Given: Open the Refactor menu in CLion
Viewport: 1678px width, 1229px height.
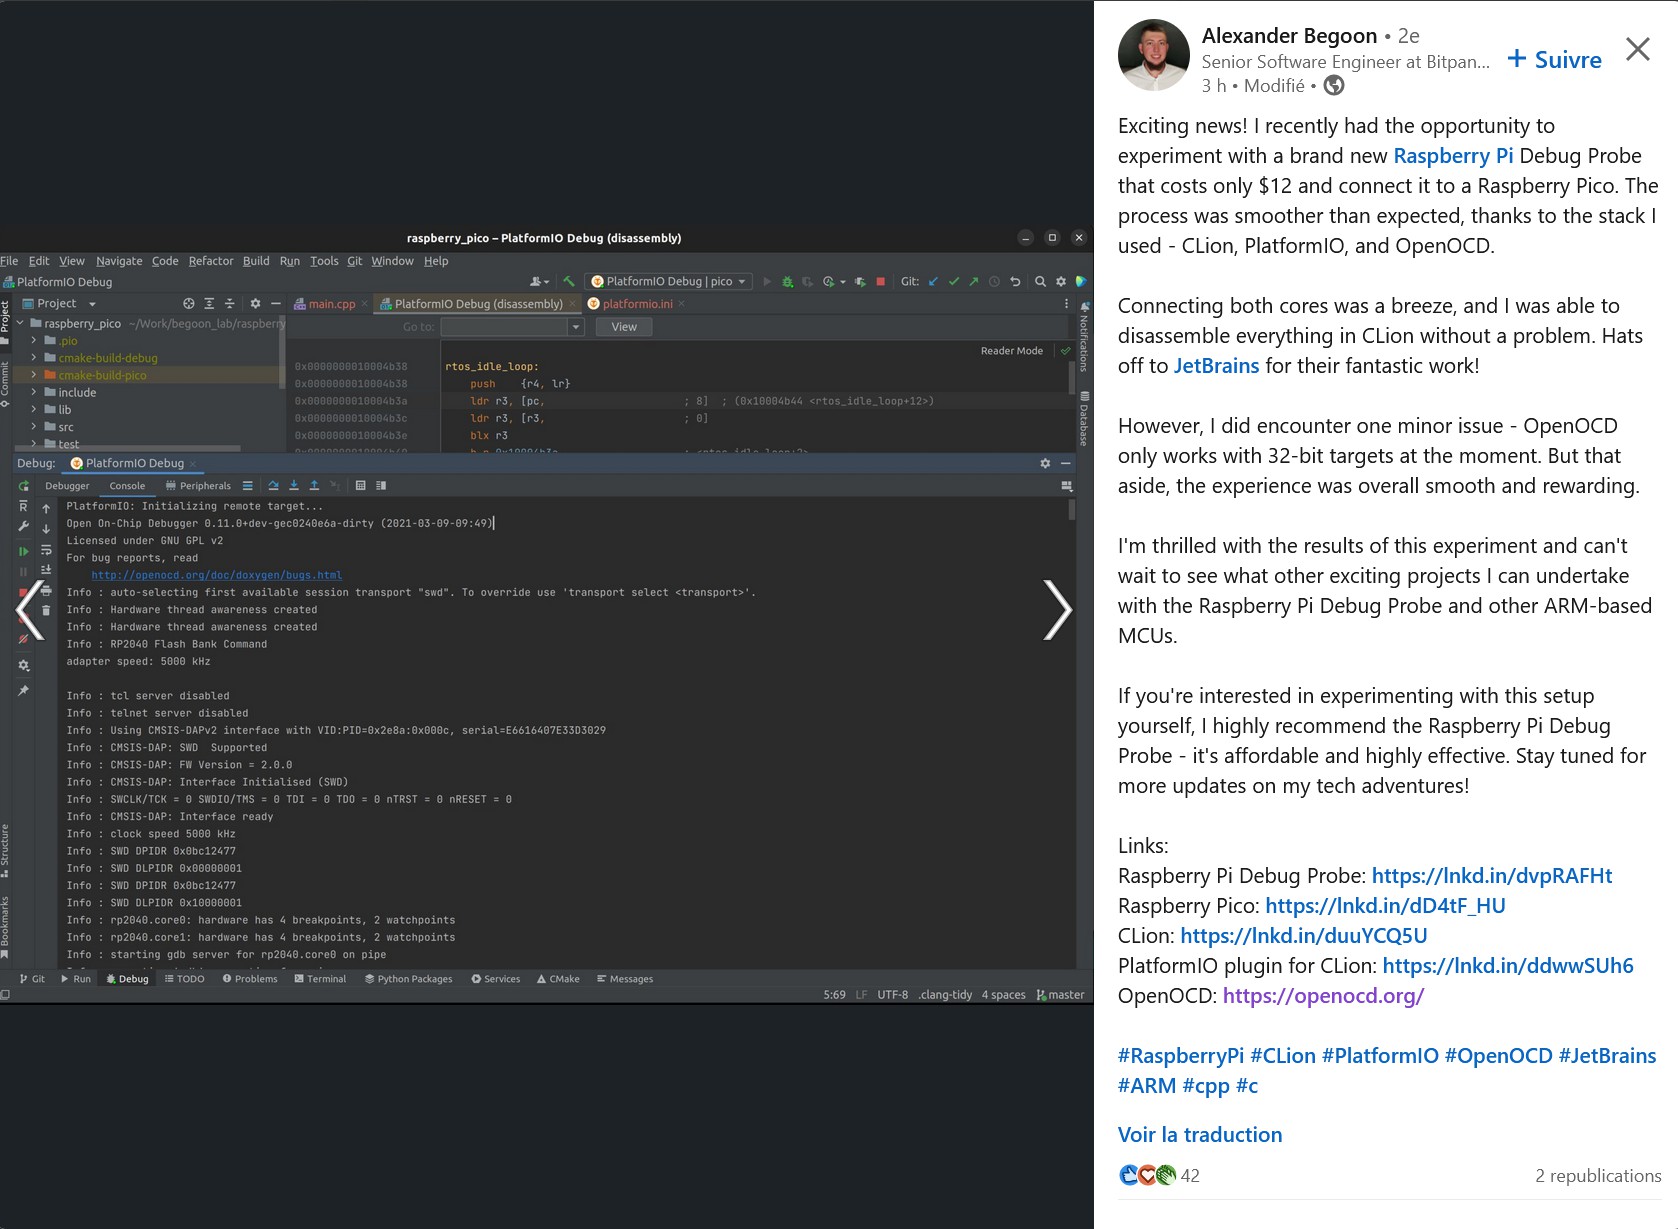Looking at the screenshot, I should [211, 261].
